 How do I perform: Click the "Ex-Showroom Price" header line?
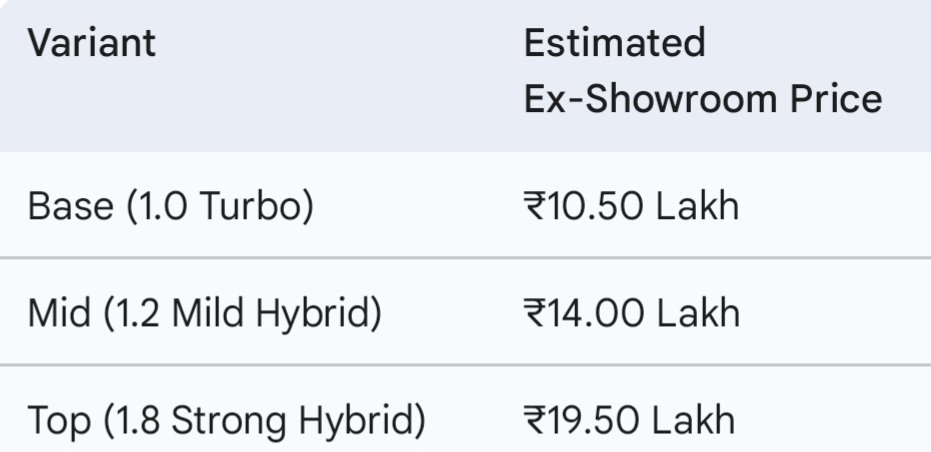[703, 99]
